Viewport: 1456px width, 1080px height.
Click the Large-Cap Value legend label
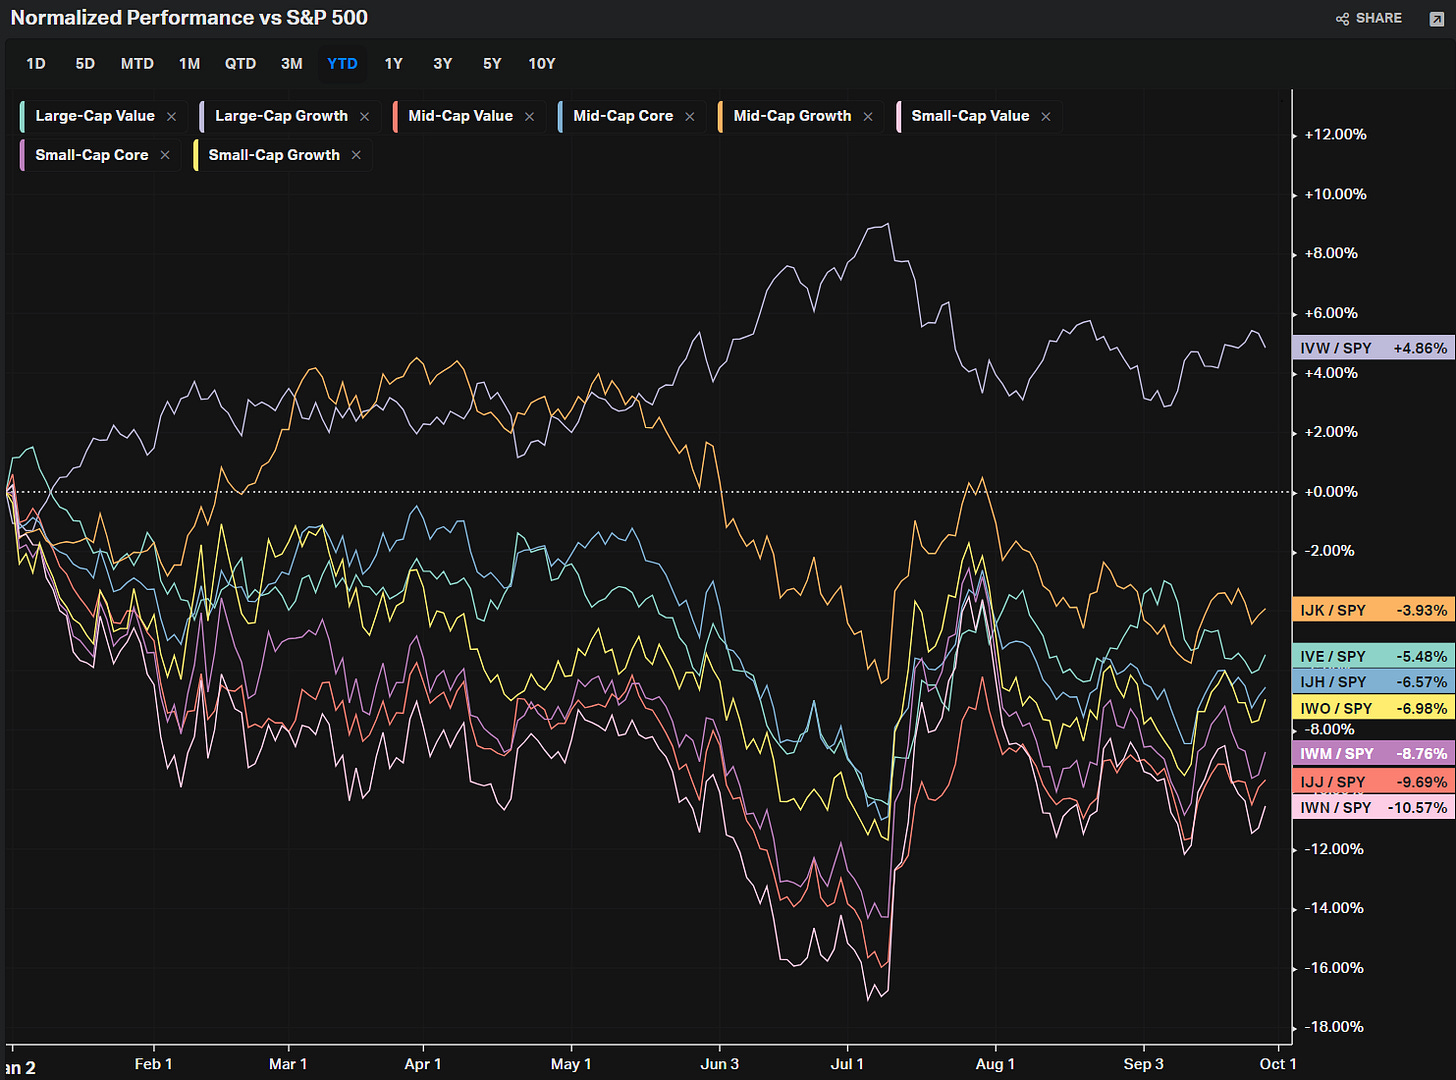click(x=95, y=116)
